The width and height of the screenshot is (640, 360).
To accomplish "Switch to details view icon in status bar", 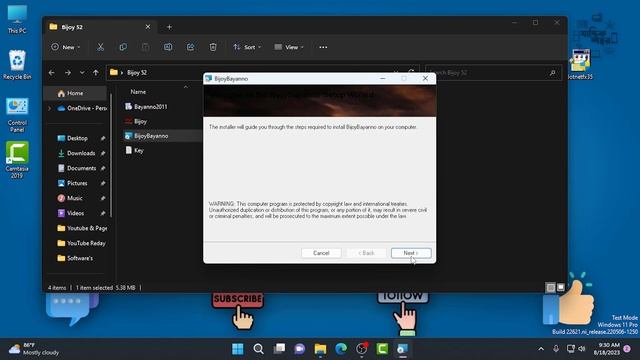I will tap(551, 288).
